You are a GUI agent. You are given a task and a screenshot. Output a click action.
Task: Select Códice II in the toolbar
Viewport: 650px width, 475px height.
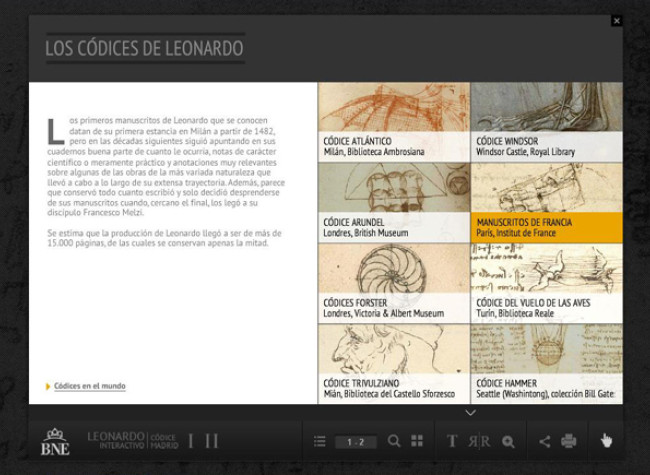click(211, 440)
